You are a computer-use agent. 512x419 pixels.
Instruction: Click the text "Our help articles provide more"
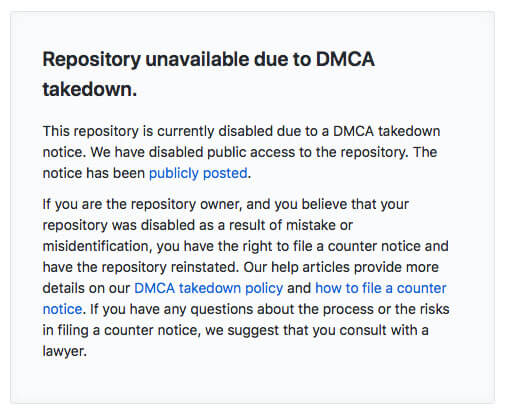click(x=341, y=267)
